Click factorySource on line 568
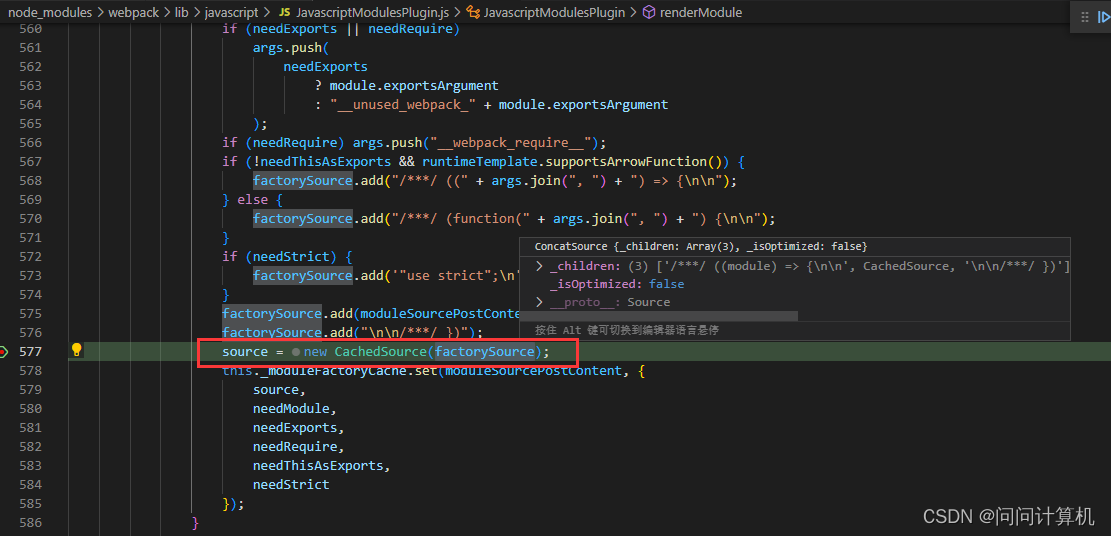The width and height of the screenshot is (1111, 536). (x=303, y=181)
